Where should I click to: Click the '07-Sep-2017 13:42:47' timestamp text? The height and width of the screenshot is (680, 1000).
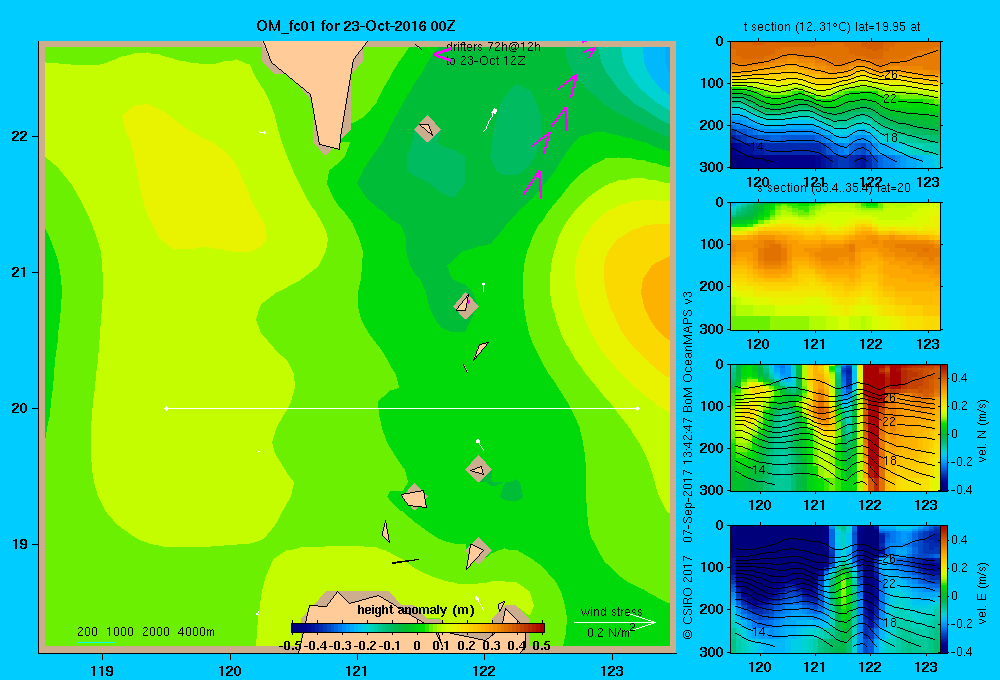688,480
